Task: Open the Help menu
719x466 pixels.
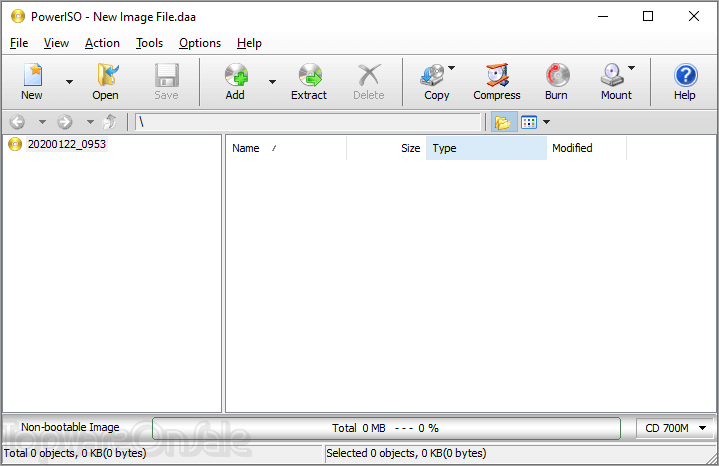Action: click(249, 43)
